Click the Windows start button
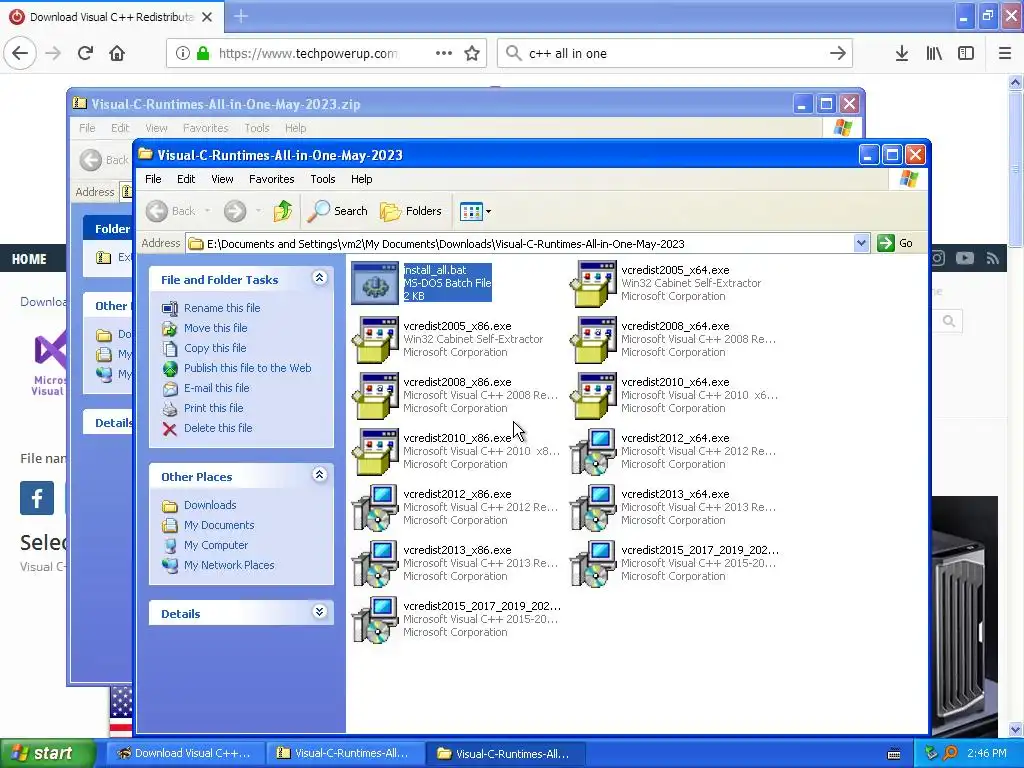 click(47, 753)
